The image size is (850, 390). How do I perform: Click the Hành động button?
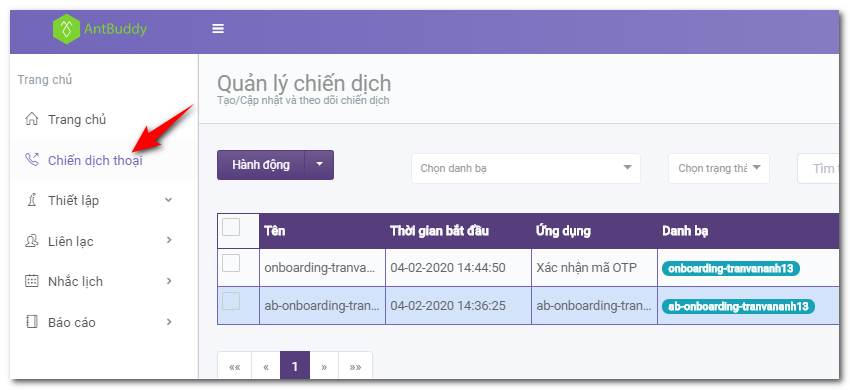coord(261,165)
